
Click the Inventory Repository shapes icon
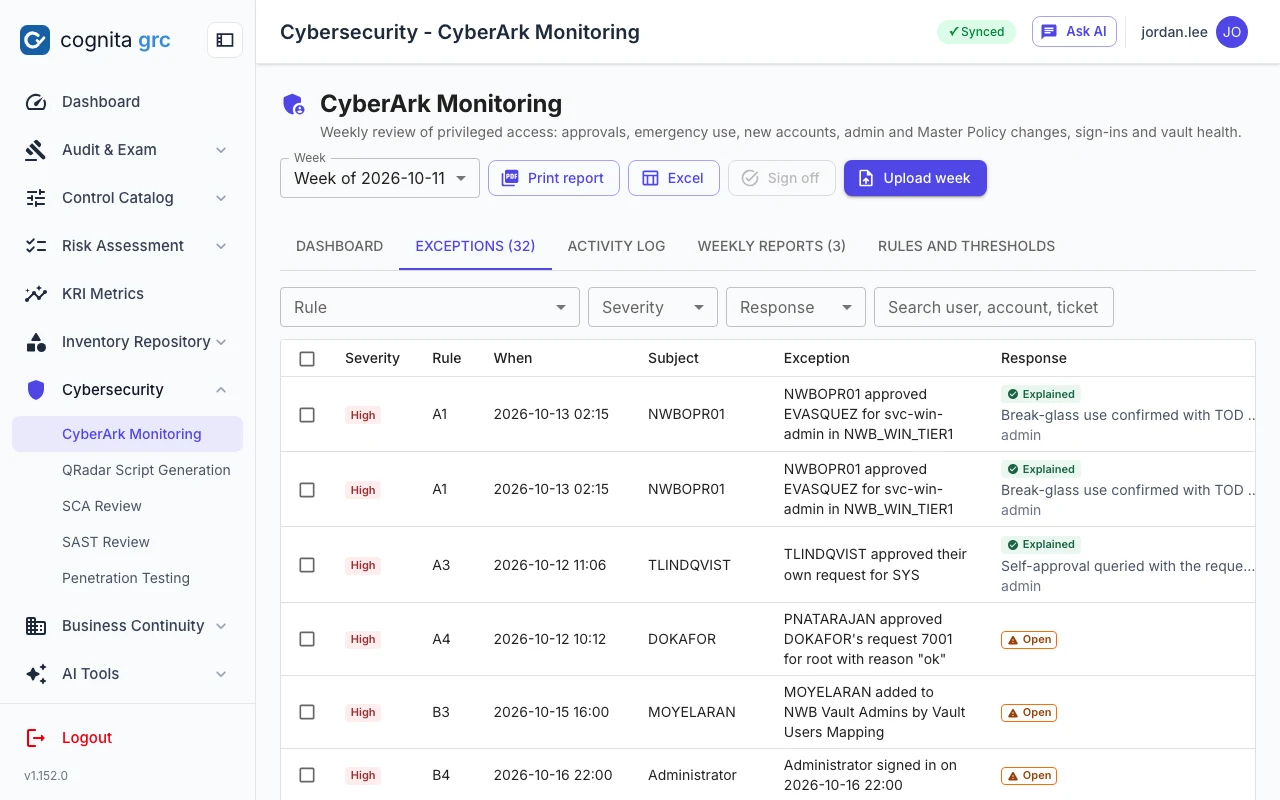tap(36, 342)
